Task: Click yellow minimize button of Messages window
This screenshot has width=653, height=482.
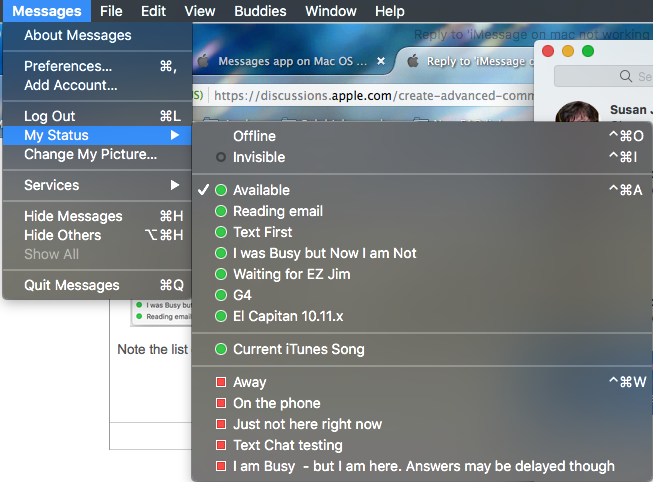Action: (x=568, y=51)
